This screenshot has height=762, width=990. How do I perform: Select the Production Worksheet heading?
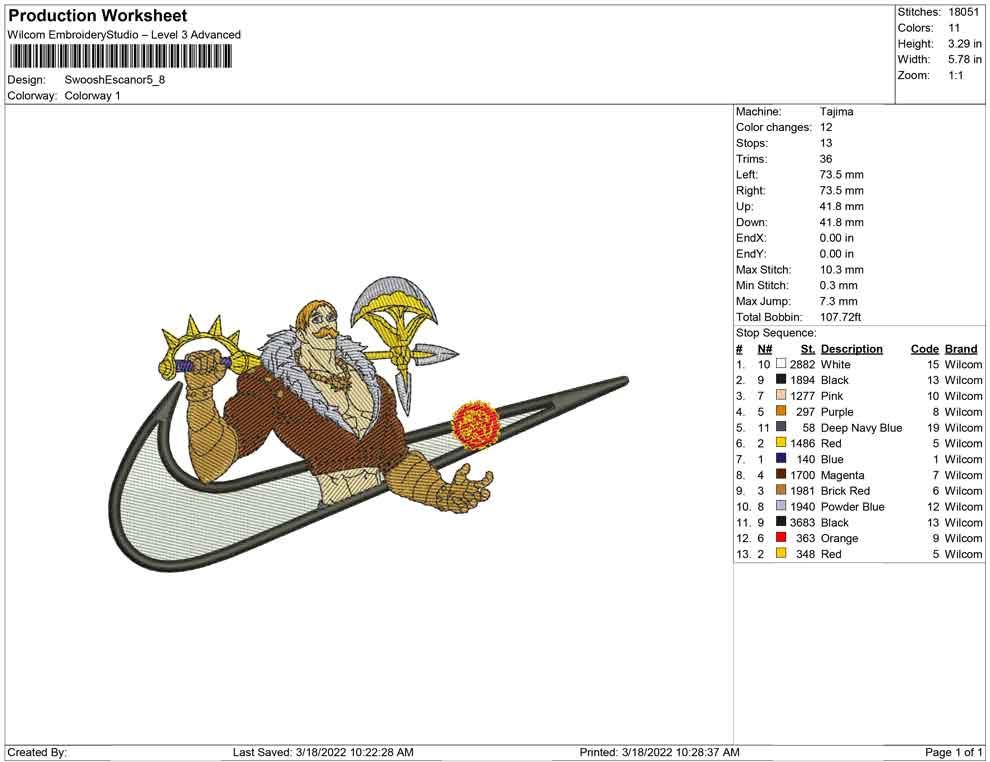[98, 16]
